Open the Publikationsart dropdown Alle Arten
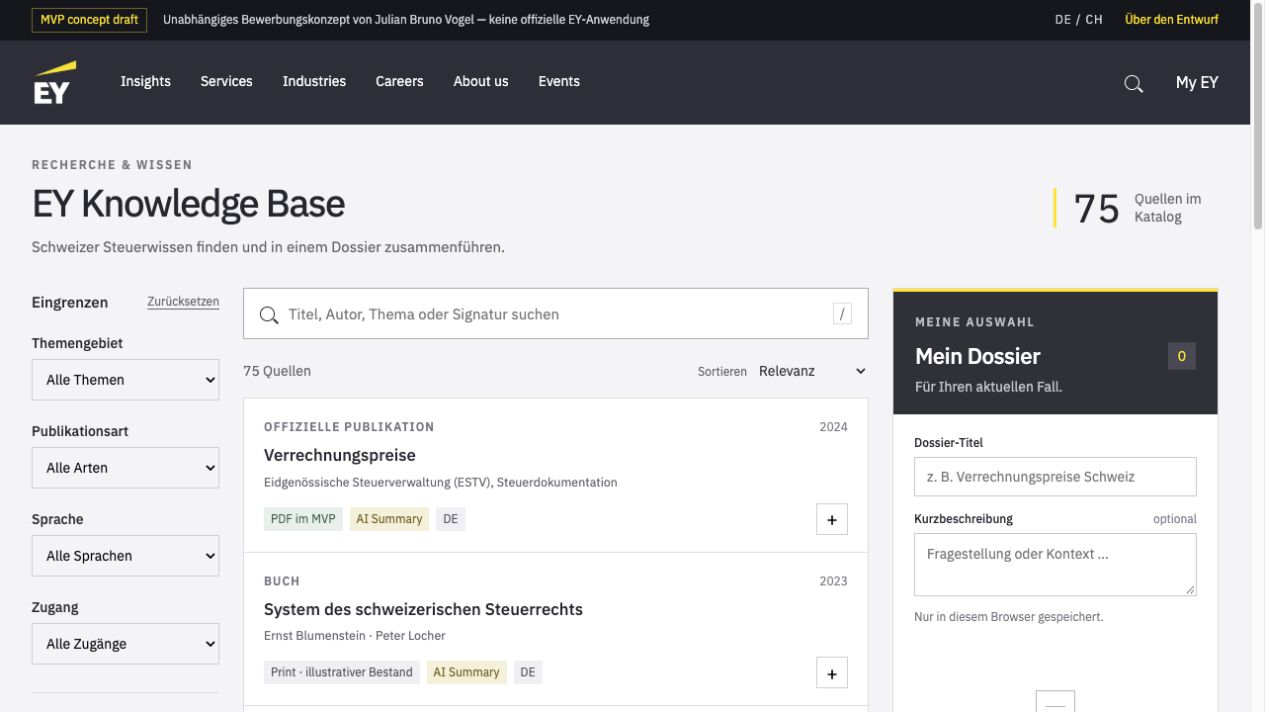The width and height of the screenshot is (1265, 712). click(x=125, y=468)
